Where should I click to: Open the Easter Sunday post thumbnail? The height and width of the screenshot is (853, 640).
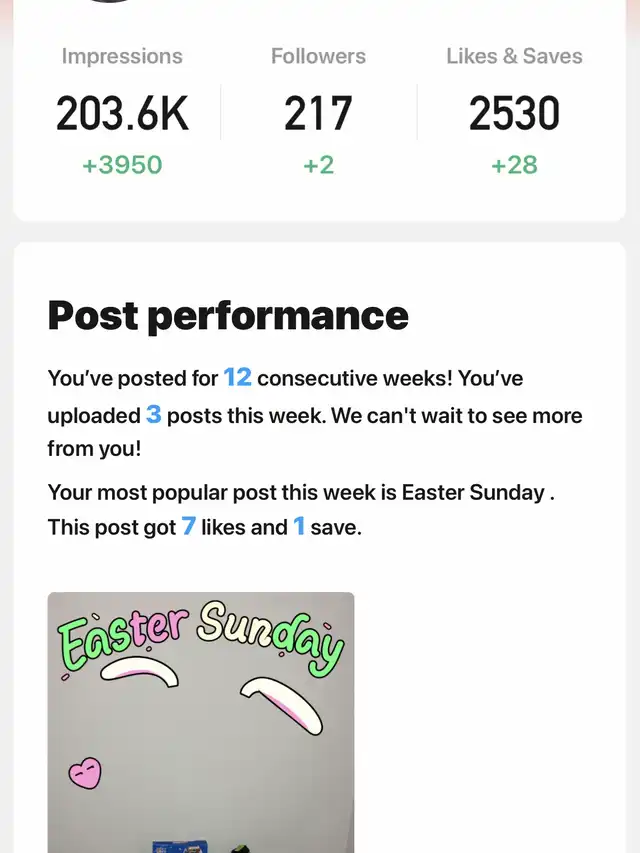coord(201,722)
